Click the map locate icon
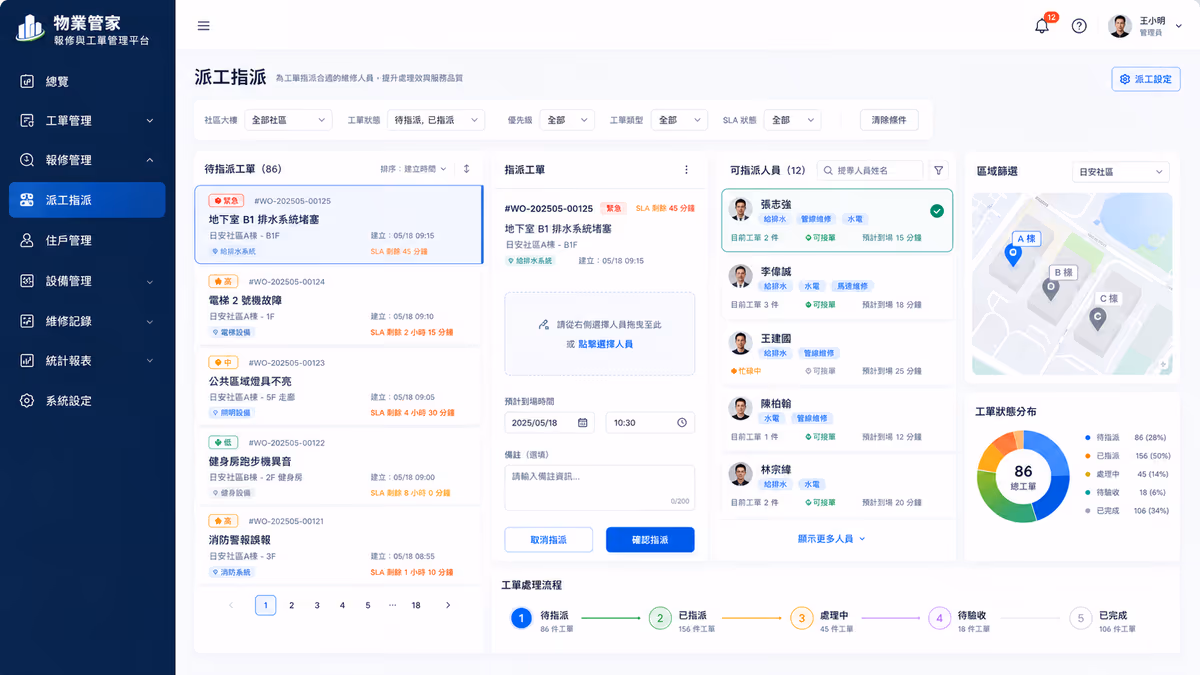The image size is (1200, 675). [1164, 366]
